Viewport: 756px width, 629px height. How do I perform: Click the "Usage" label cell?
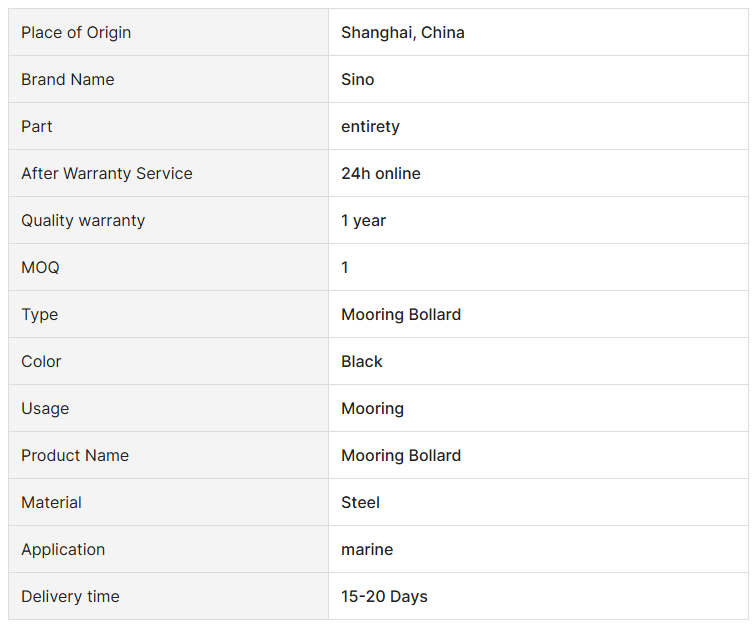tap(45, 408)
